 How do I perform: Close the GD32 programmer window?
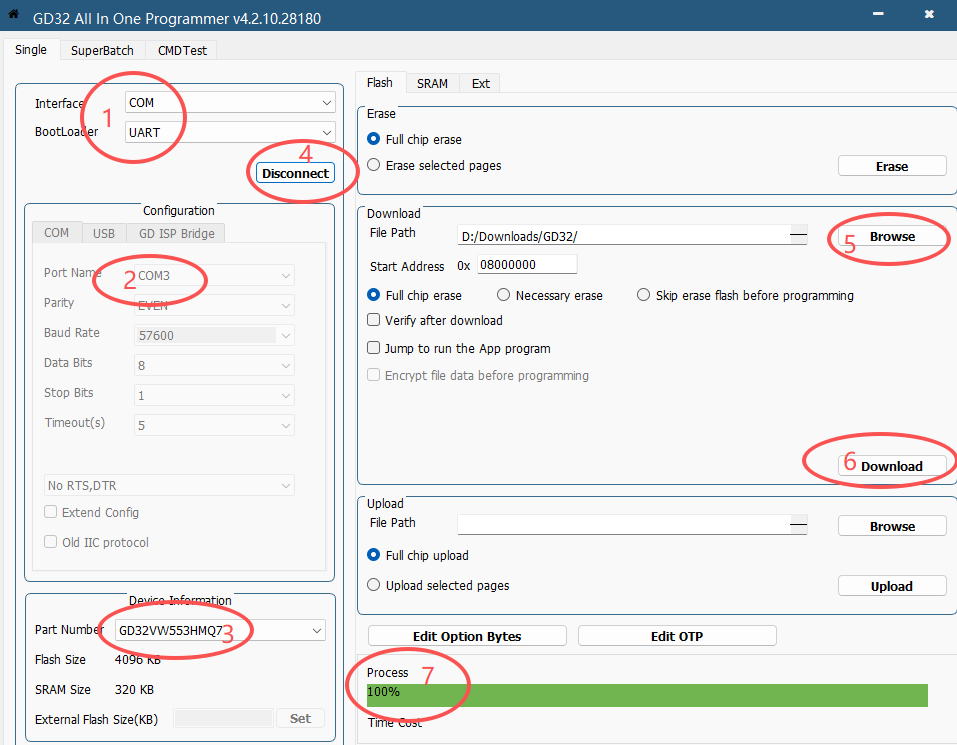(929, 16)
